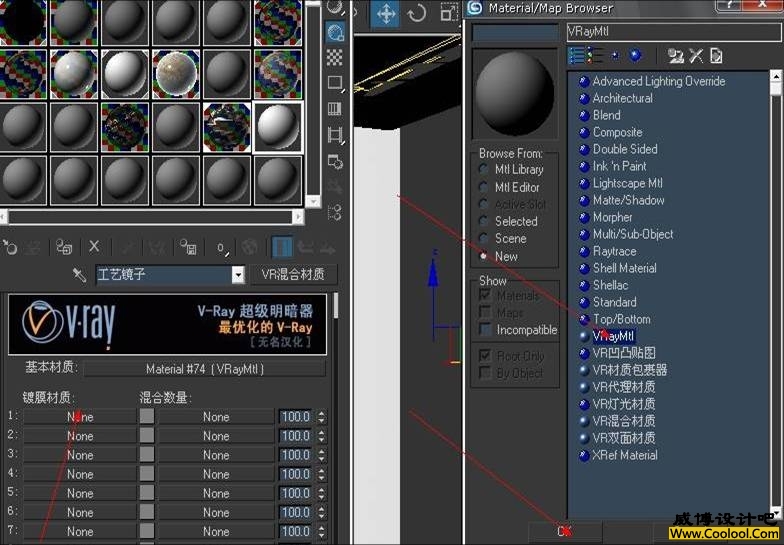Select the Mtl Library radio button
This screenshot has width=784, height=545.
click(x=485, y=170)
